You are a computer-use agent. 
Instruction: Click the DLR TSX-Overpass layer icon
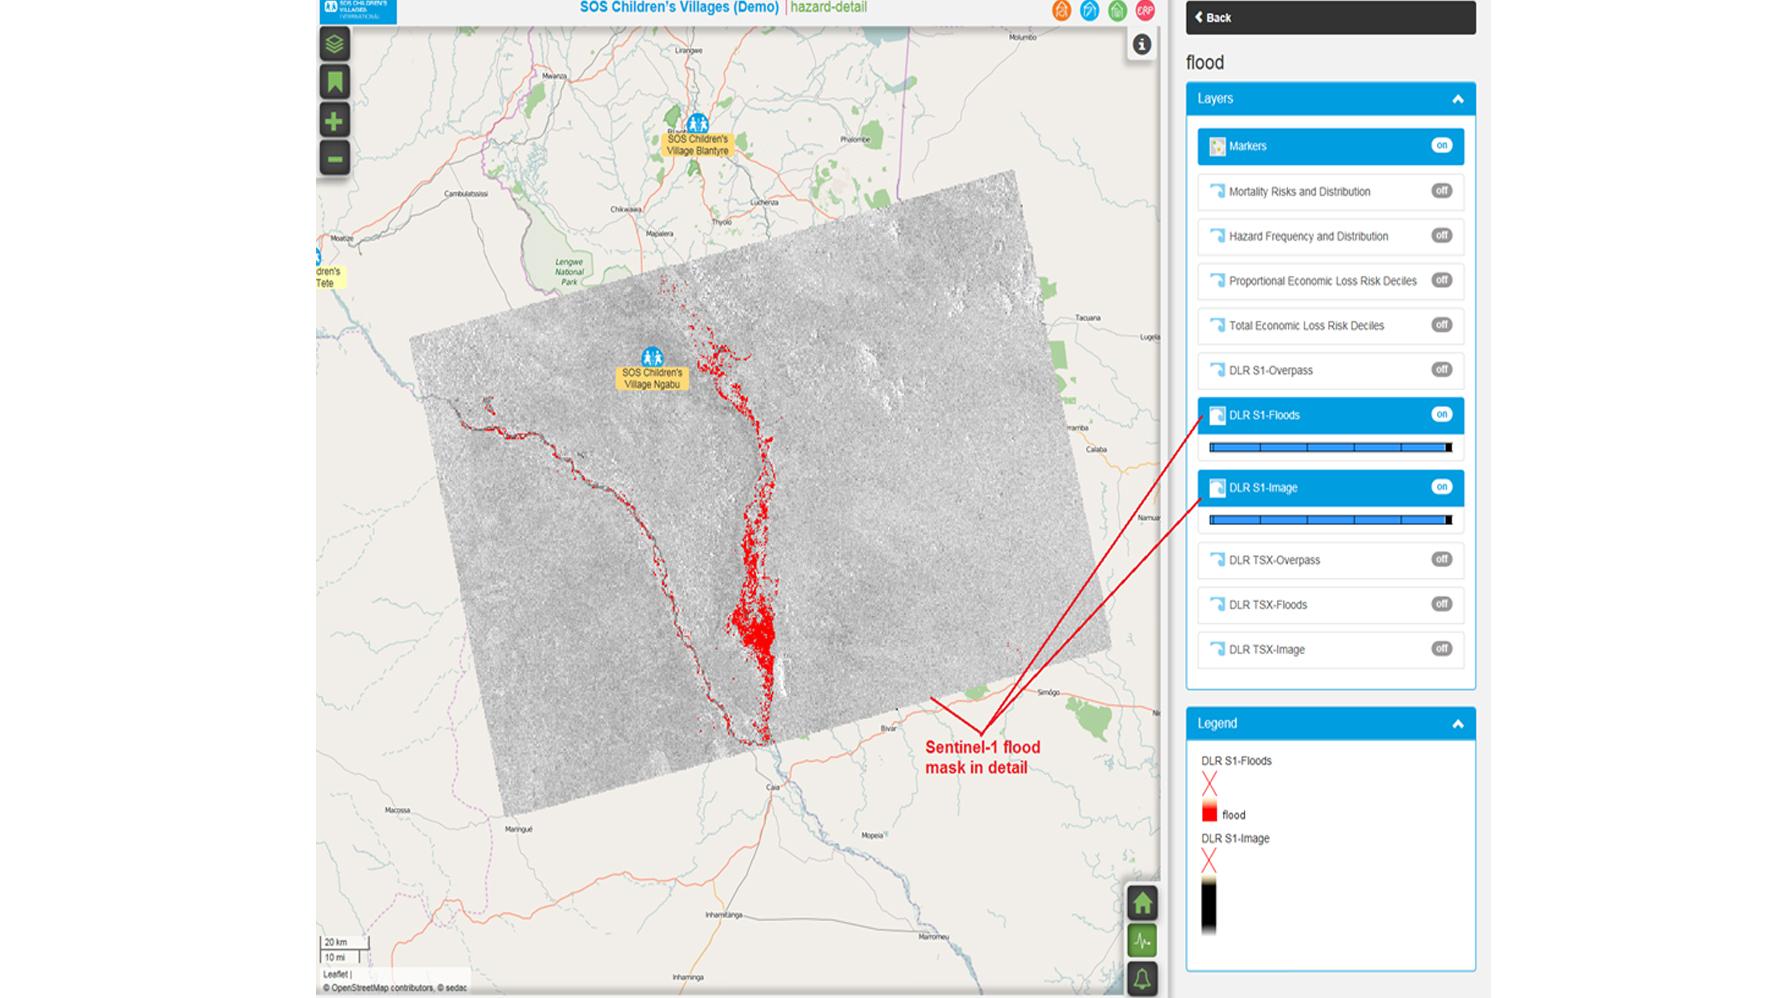[x=1217, y=560]
